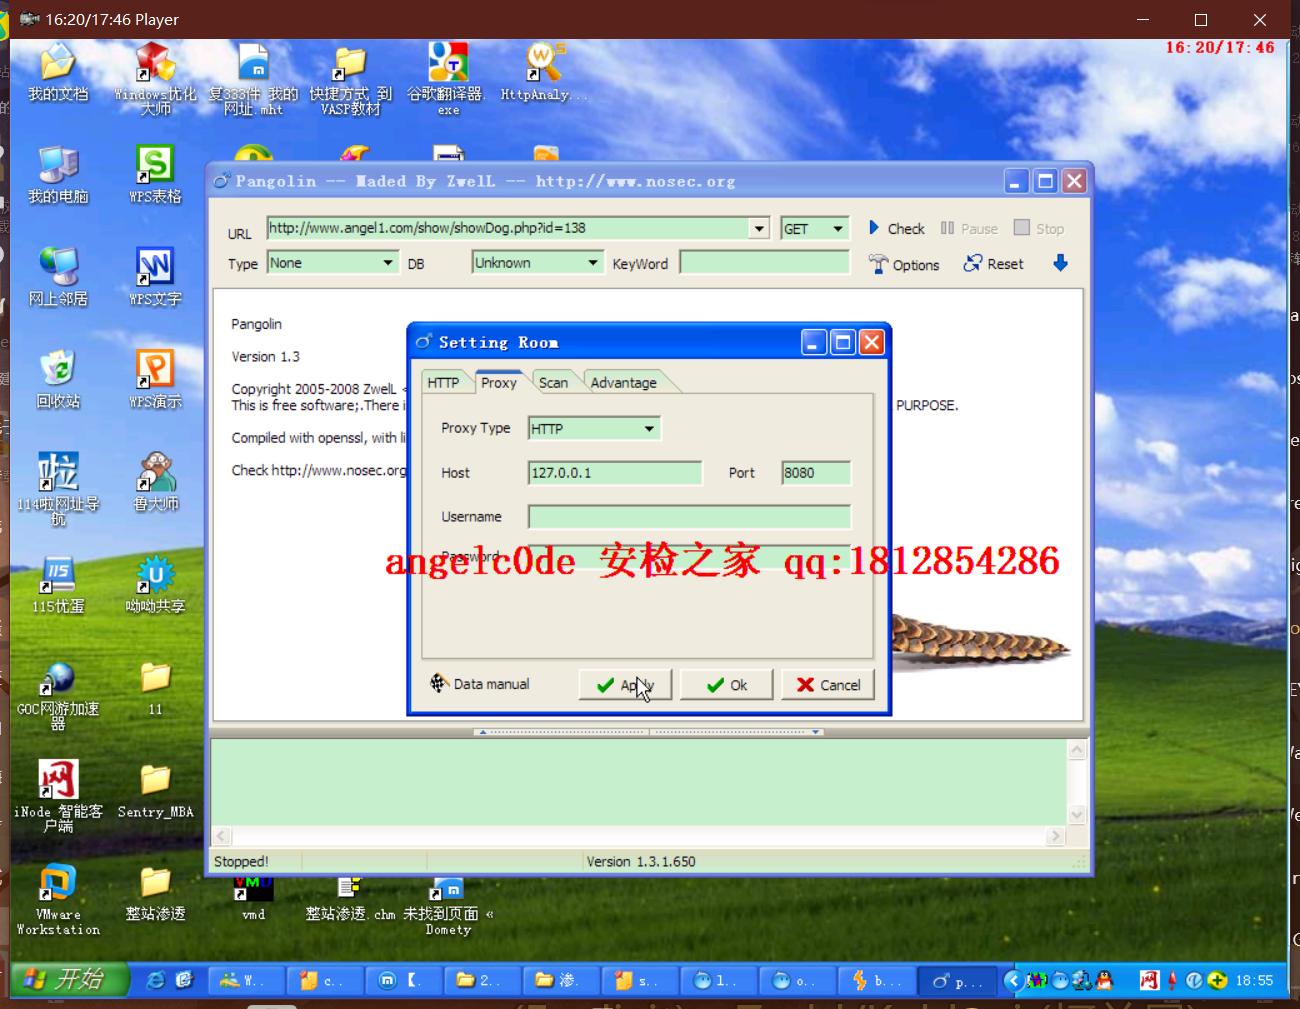Cancel the Setting Room dialog
The height and width of the screenshot is (1009, 1300).
pos(828,685)
